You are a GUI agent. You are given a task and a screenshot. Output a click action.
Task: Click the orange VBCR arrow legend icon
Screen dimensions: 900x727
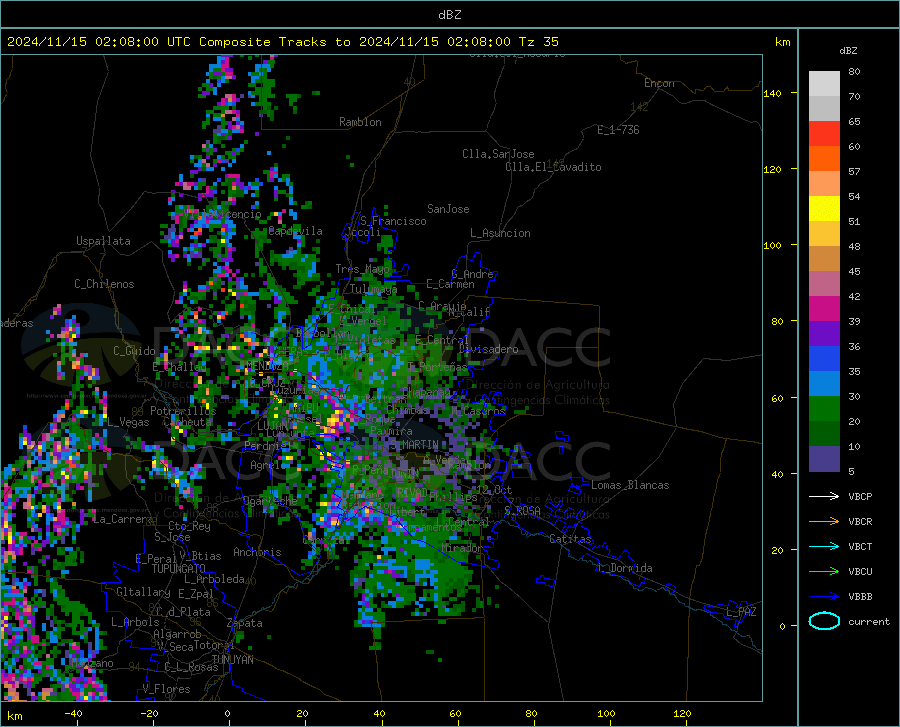click(x=824, y=521)
